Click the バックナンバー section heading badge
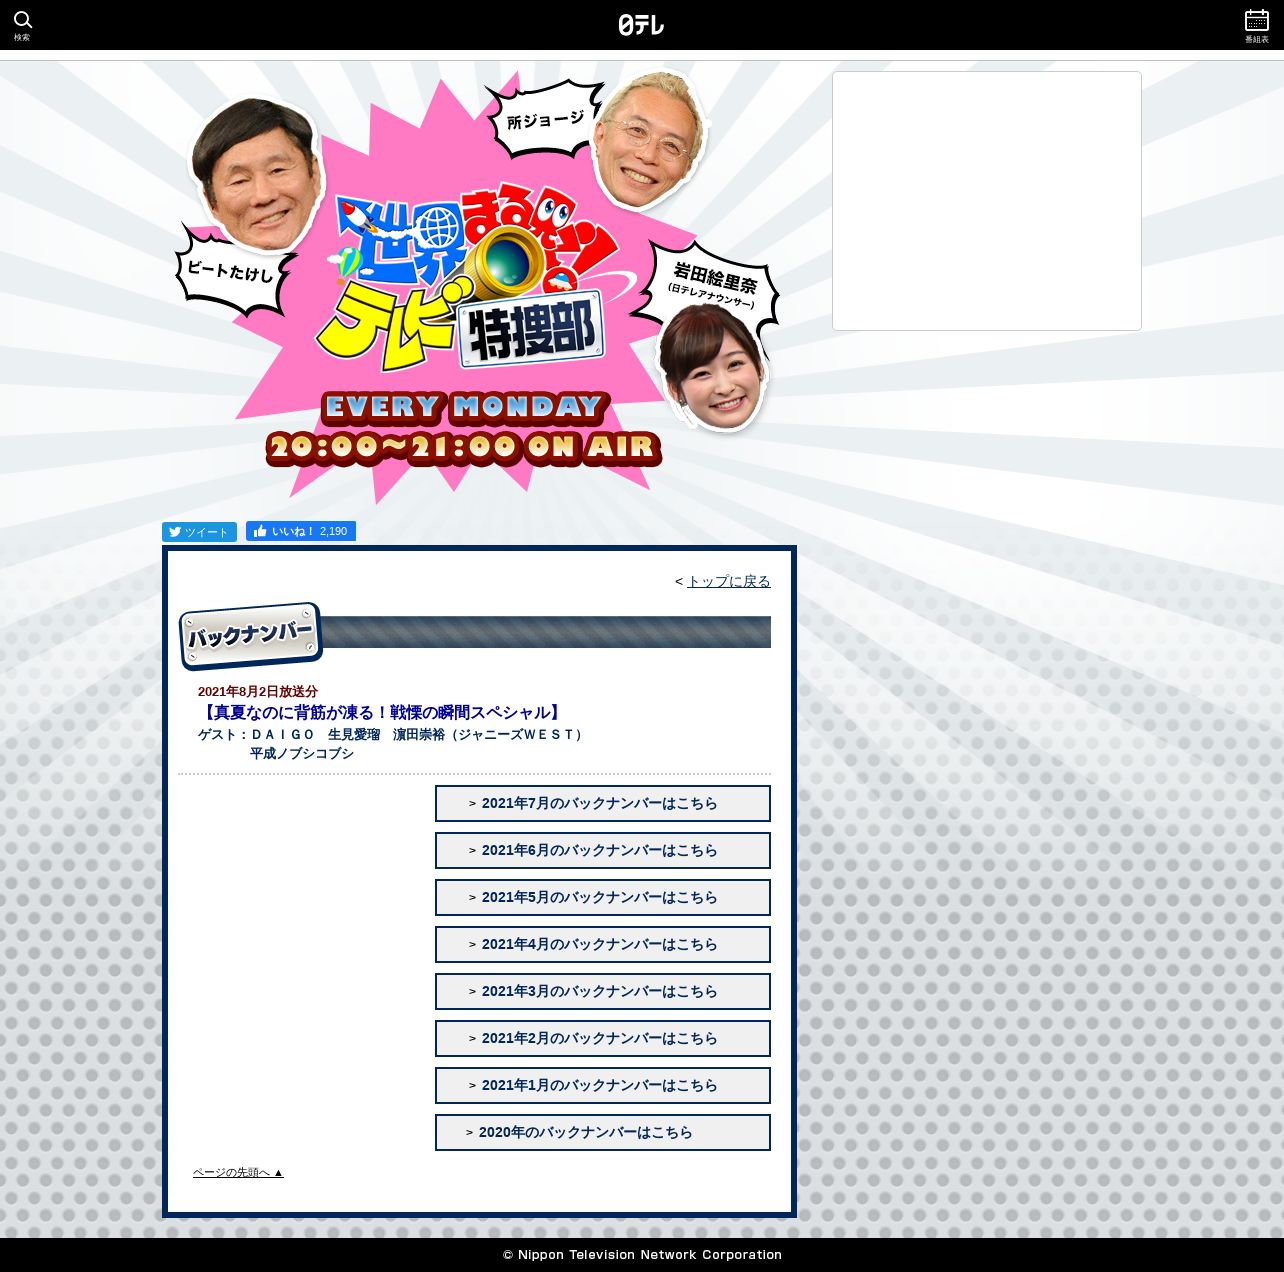 [x=251, y=636]
